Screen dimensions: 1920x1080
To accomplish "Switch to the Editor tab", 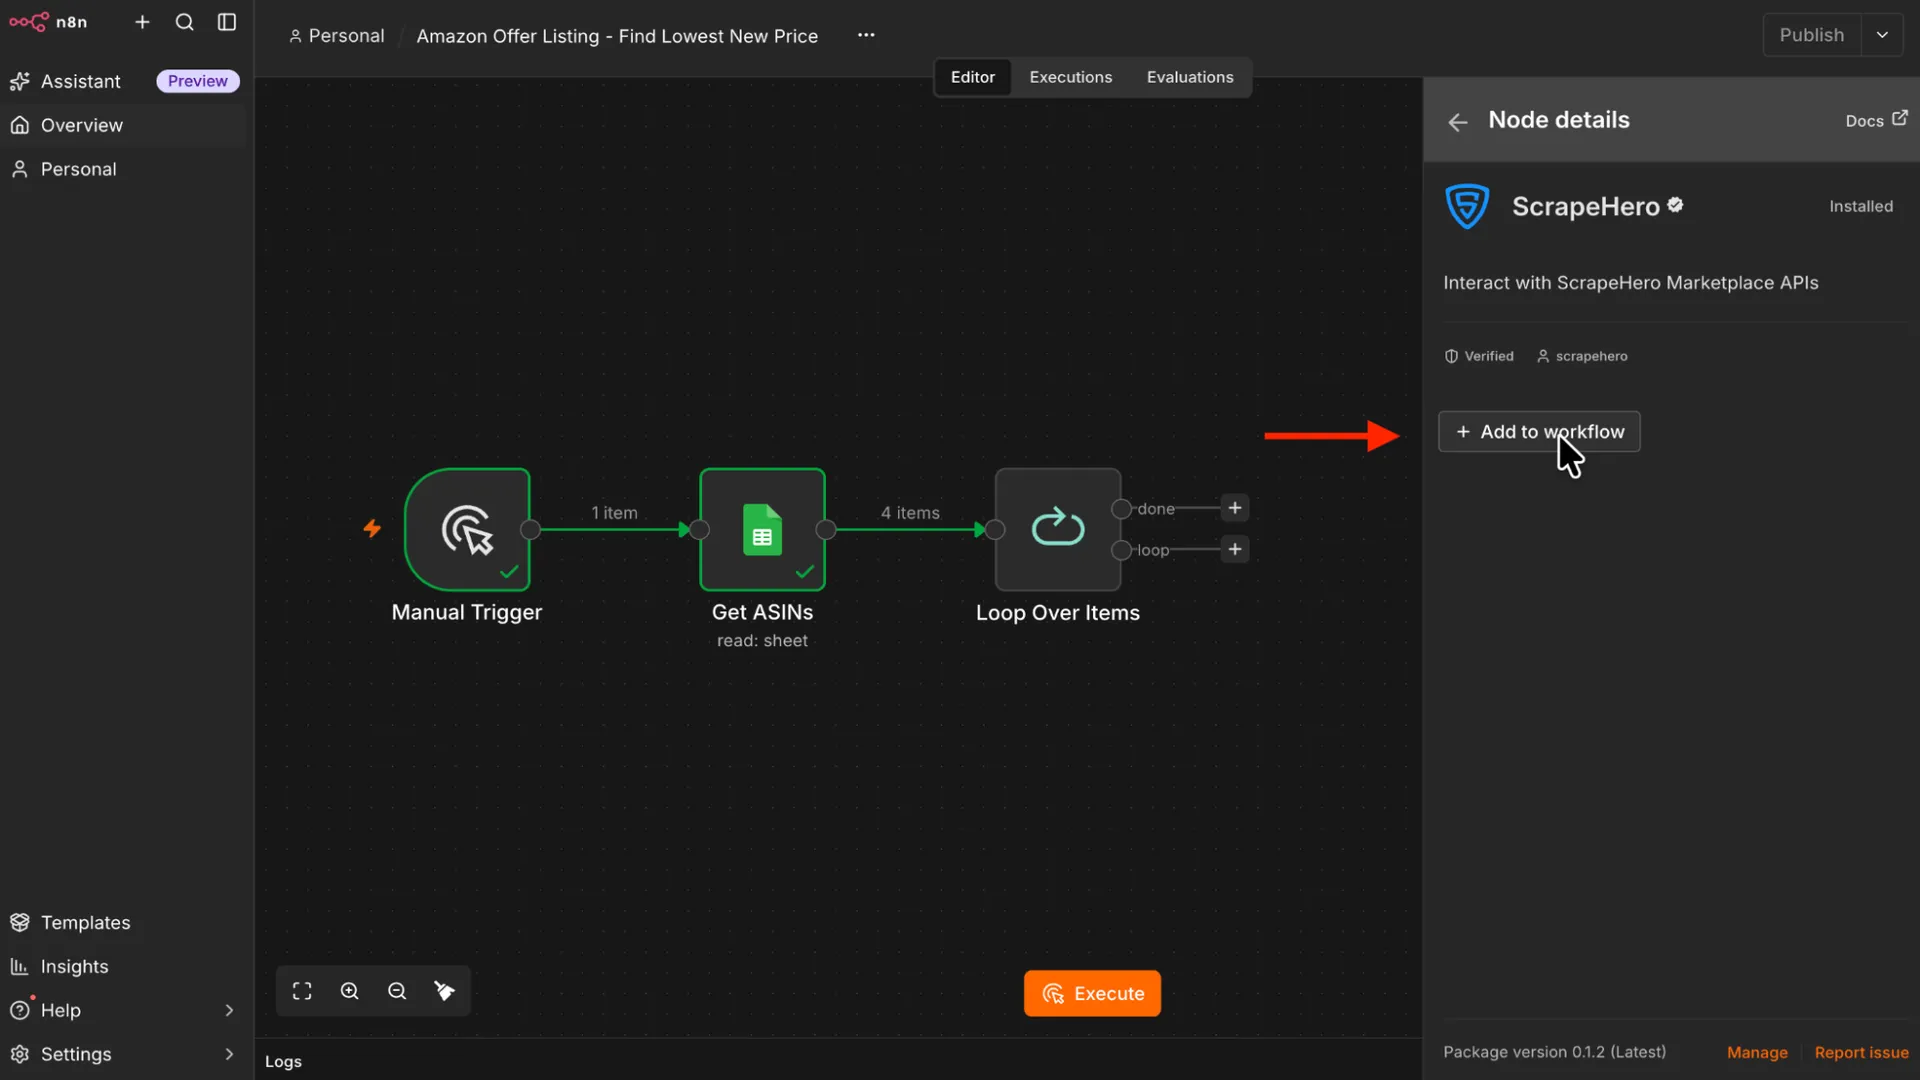I will [x=972, y=77].
